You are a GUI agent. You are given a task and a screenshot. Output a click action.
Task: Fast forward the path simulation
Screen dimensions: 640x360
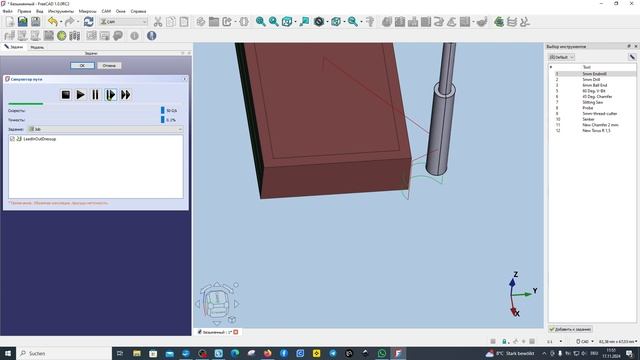(125, 95)
